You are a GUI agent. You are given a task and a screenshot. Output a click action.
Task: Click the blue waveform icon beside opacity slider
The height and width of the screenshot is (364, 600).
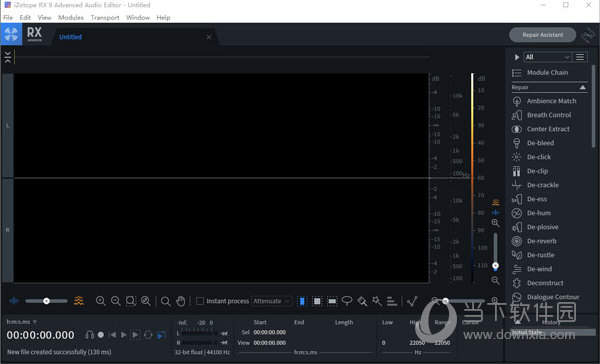pyautogui.click(x=14, y=301)
